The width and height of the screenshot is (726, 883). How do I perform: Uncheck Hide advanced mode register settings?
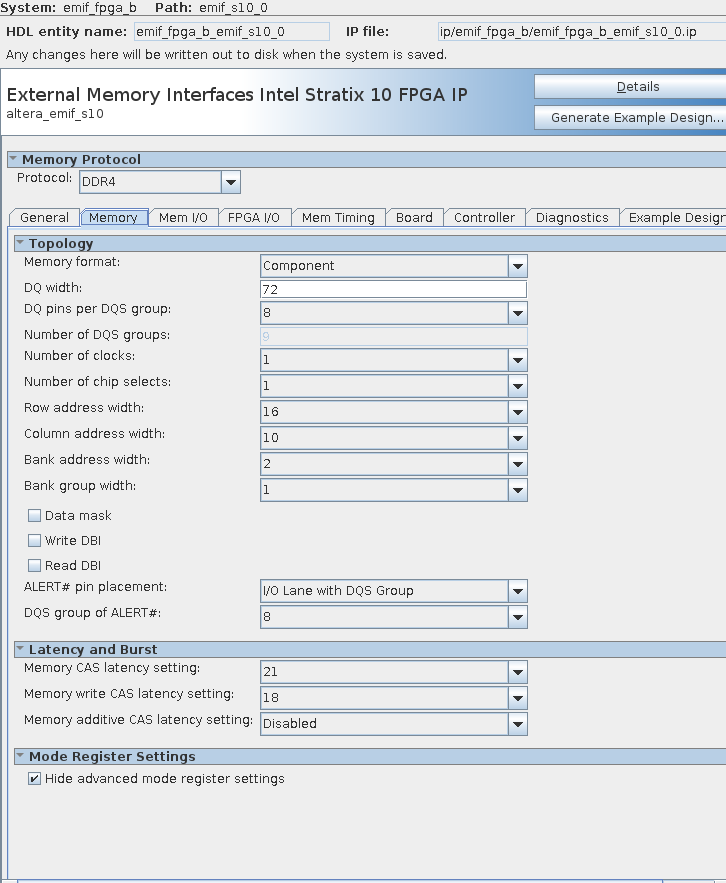click(34, 779)
